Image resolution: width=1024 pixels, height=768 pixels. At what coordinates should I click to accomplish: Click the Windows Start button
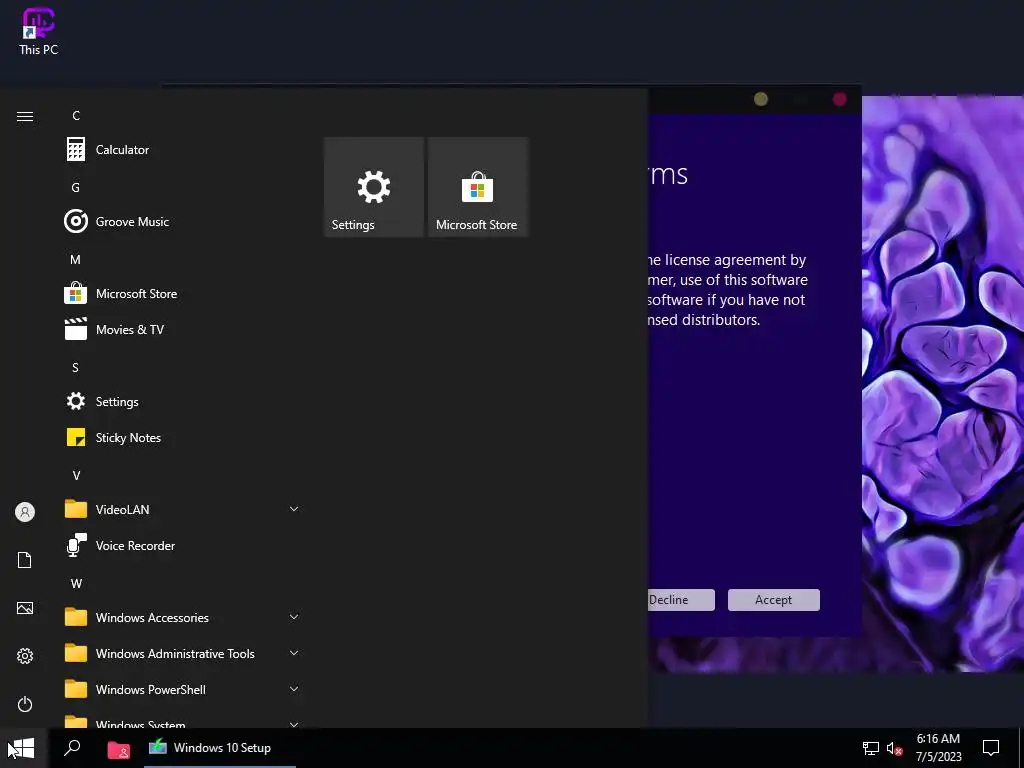pyautogui.click(x=22, y=748)
